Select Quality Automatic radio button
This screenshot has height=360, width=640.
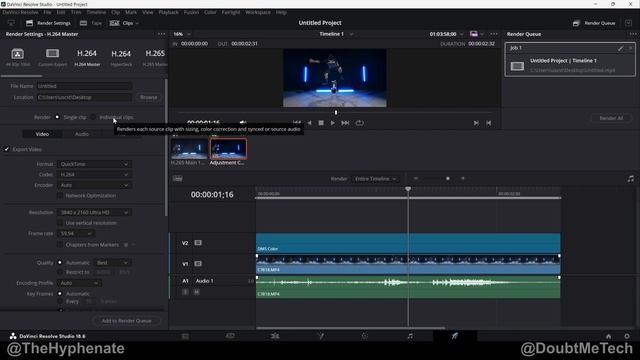[60, 262]
